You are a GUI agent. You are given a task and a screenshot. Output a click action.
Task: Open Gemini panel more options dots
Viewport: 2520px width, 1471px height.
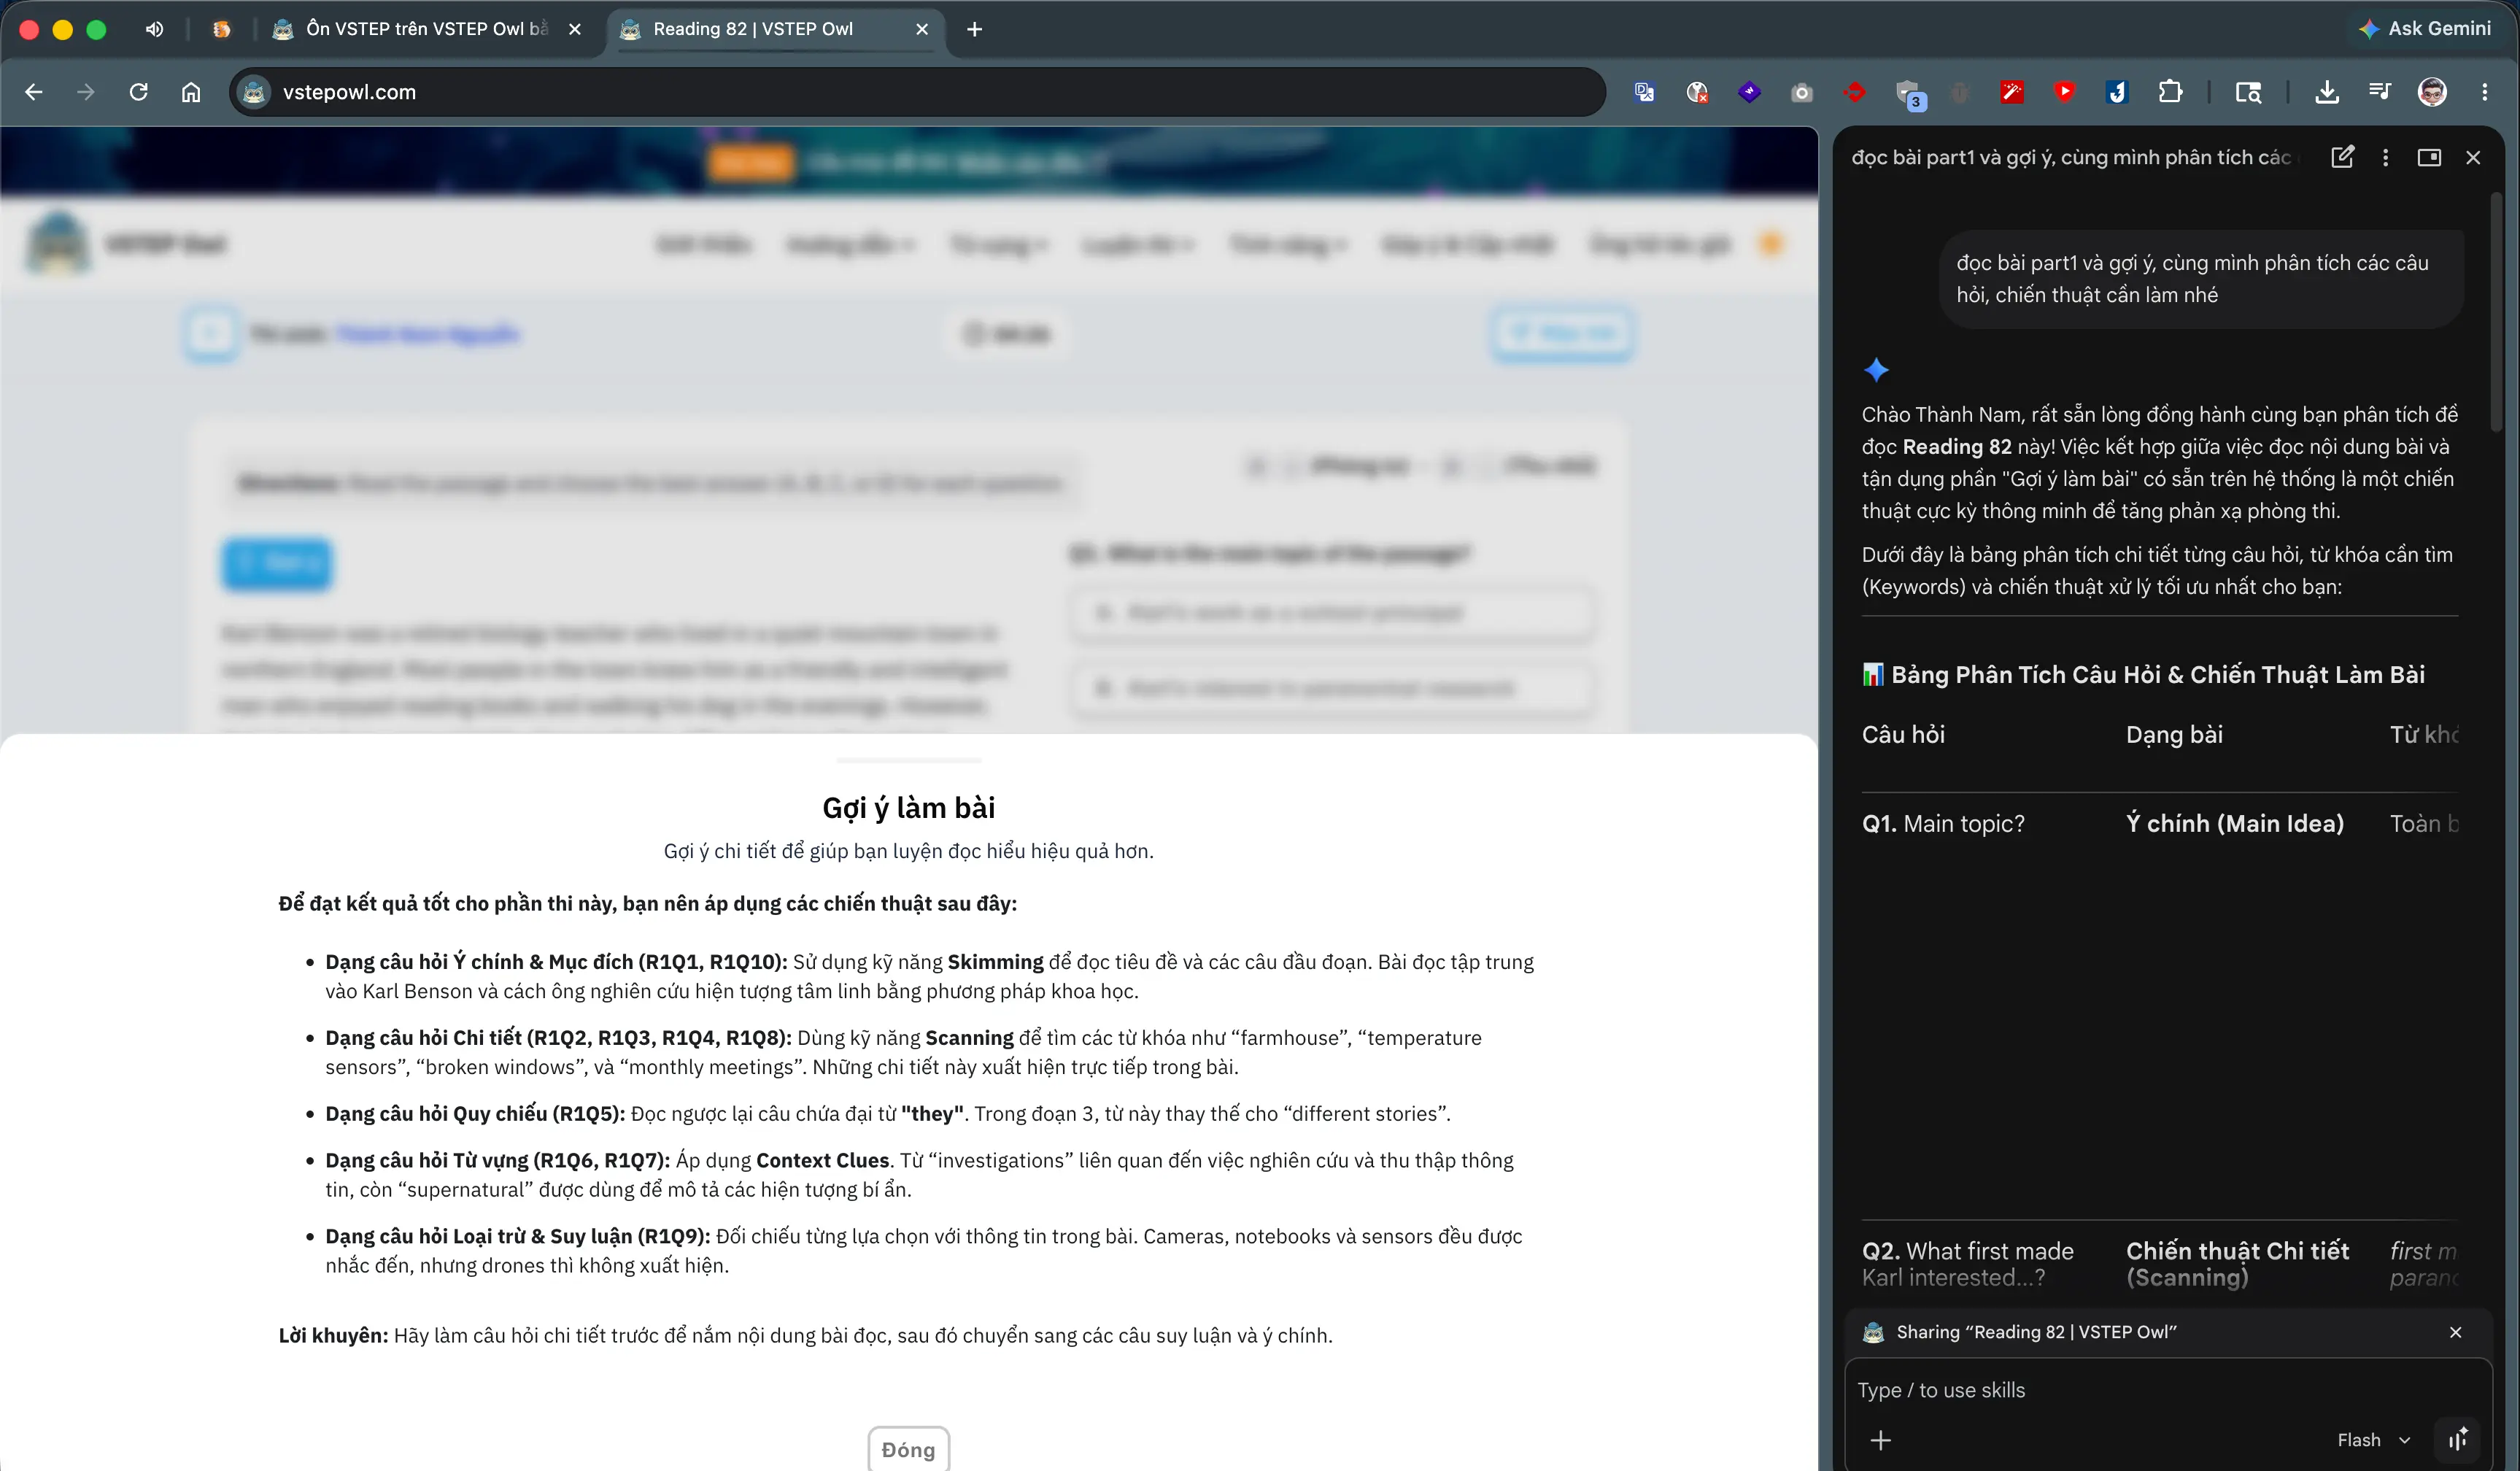point(2386,157)
